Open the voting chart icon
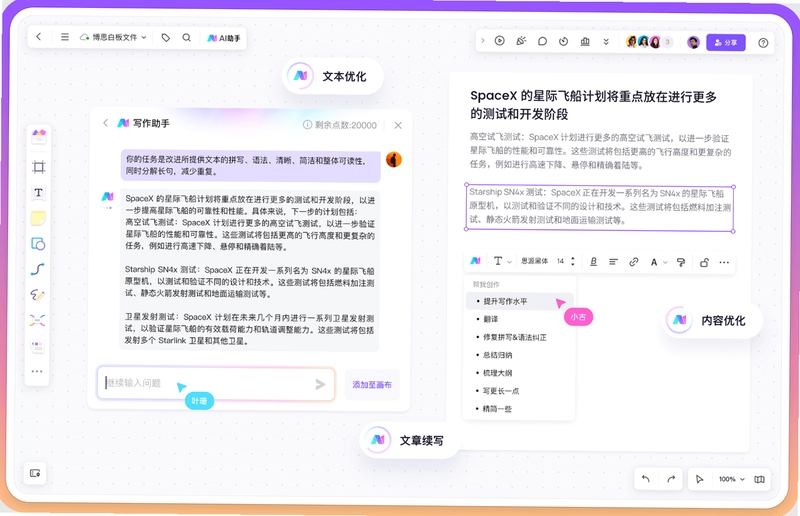 (585, 41)
